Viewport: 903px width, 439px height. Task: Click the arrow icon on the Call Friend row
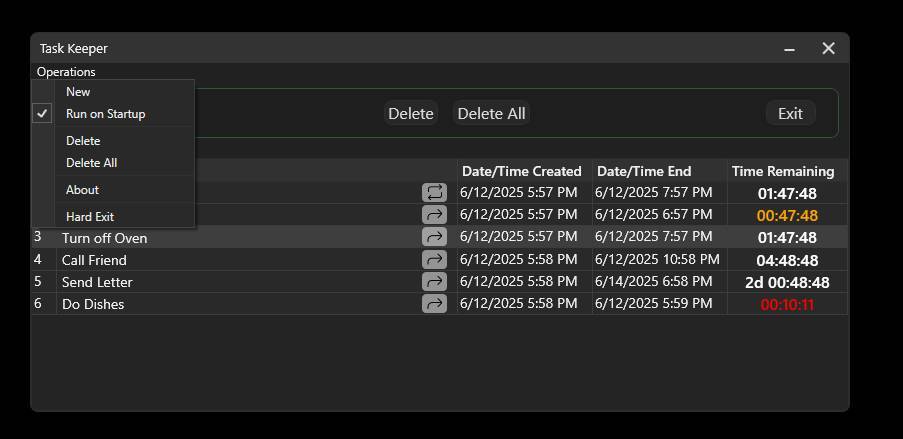tap(434, 259)
